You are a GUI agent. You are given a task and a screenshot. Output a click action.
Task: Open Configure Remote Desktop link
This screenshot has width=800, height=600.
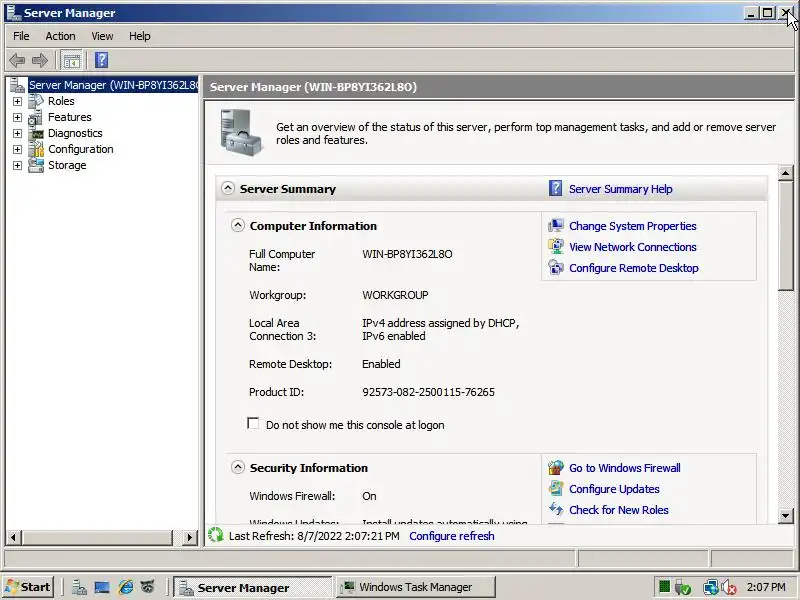tap(634, 268)
